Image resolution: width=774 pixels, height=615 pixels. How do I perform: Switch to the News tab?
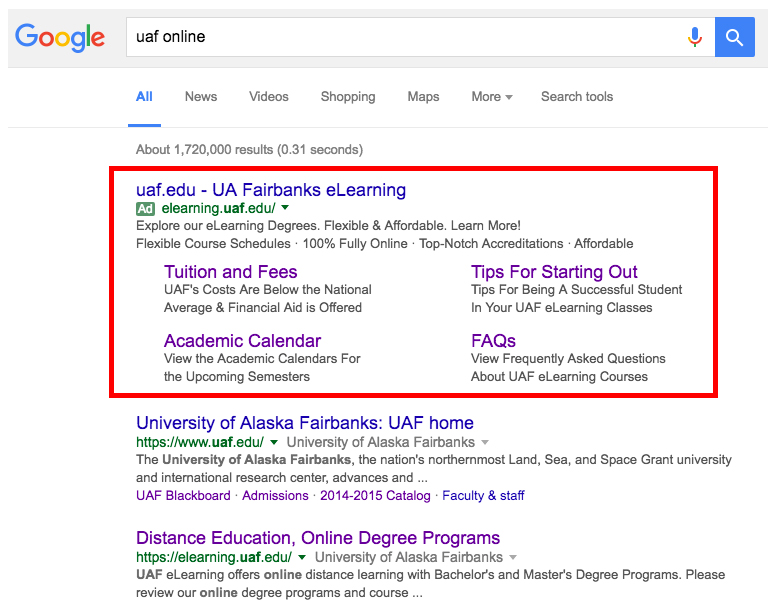pos(201,97)
